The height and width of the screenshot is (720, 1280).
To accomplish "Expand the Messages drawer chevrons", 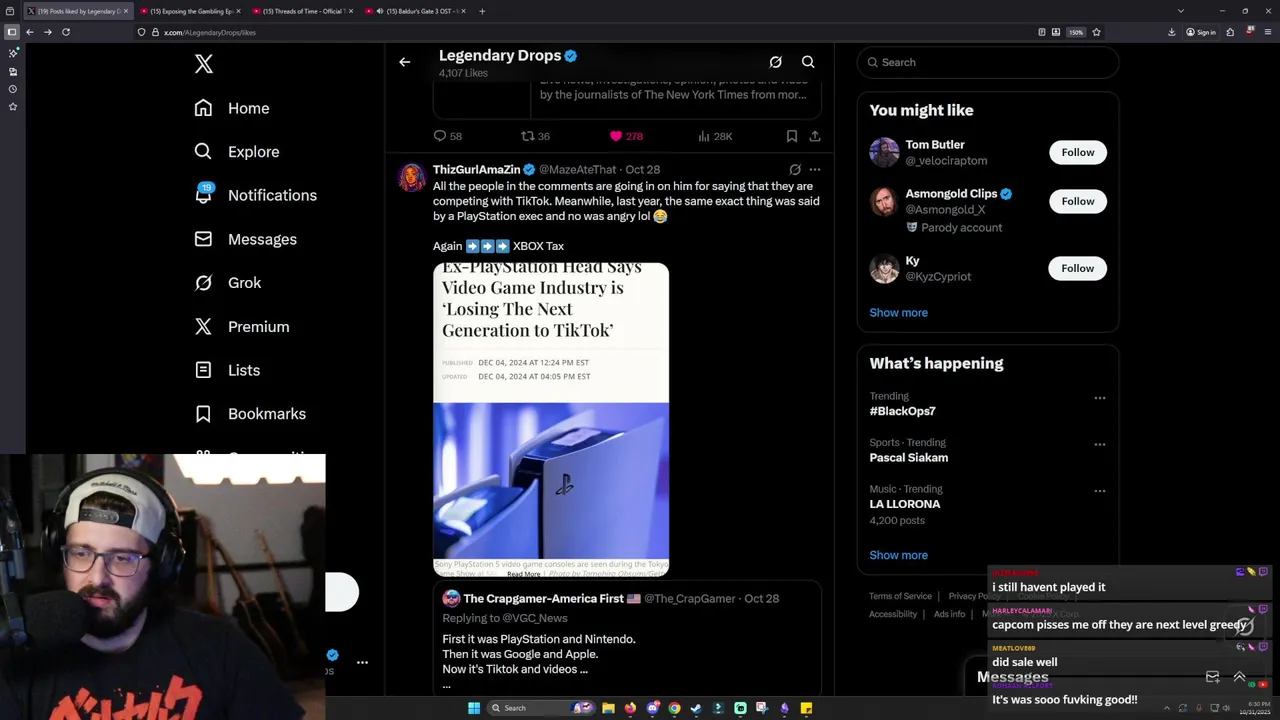I will point(1239,677).
